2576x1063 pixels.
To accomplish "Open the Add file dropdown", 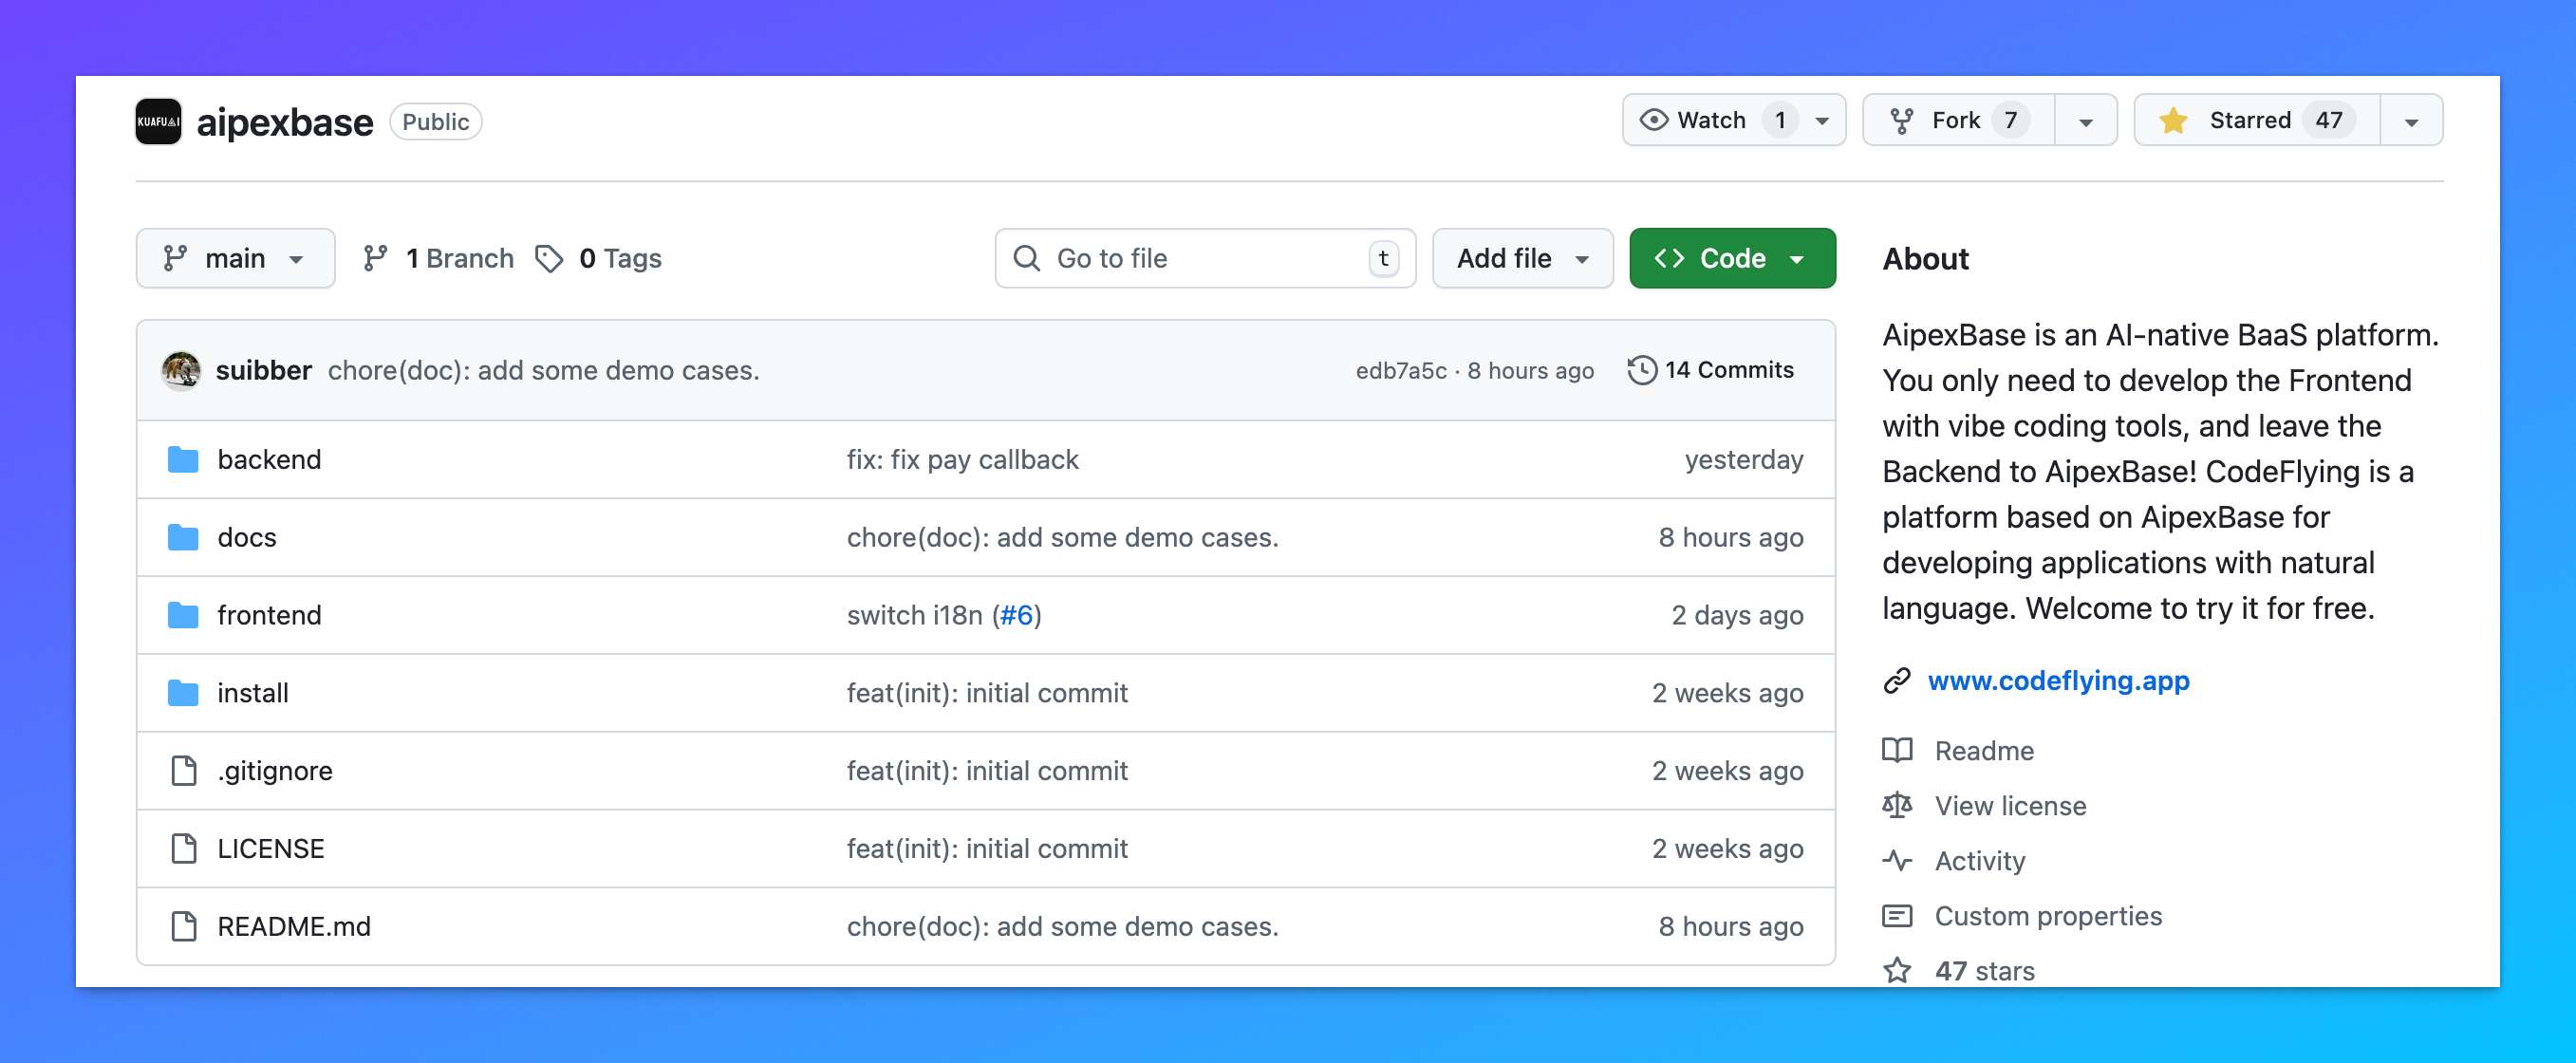I will 1521,257.
